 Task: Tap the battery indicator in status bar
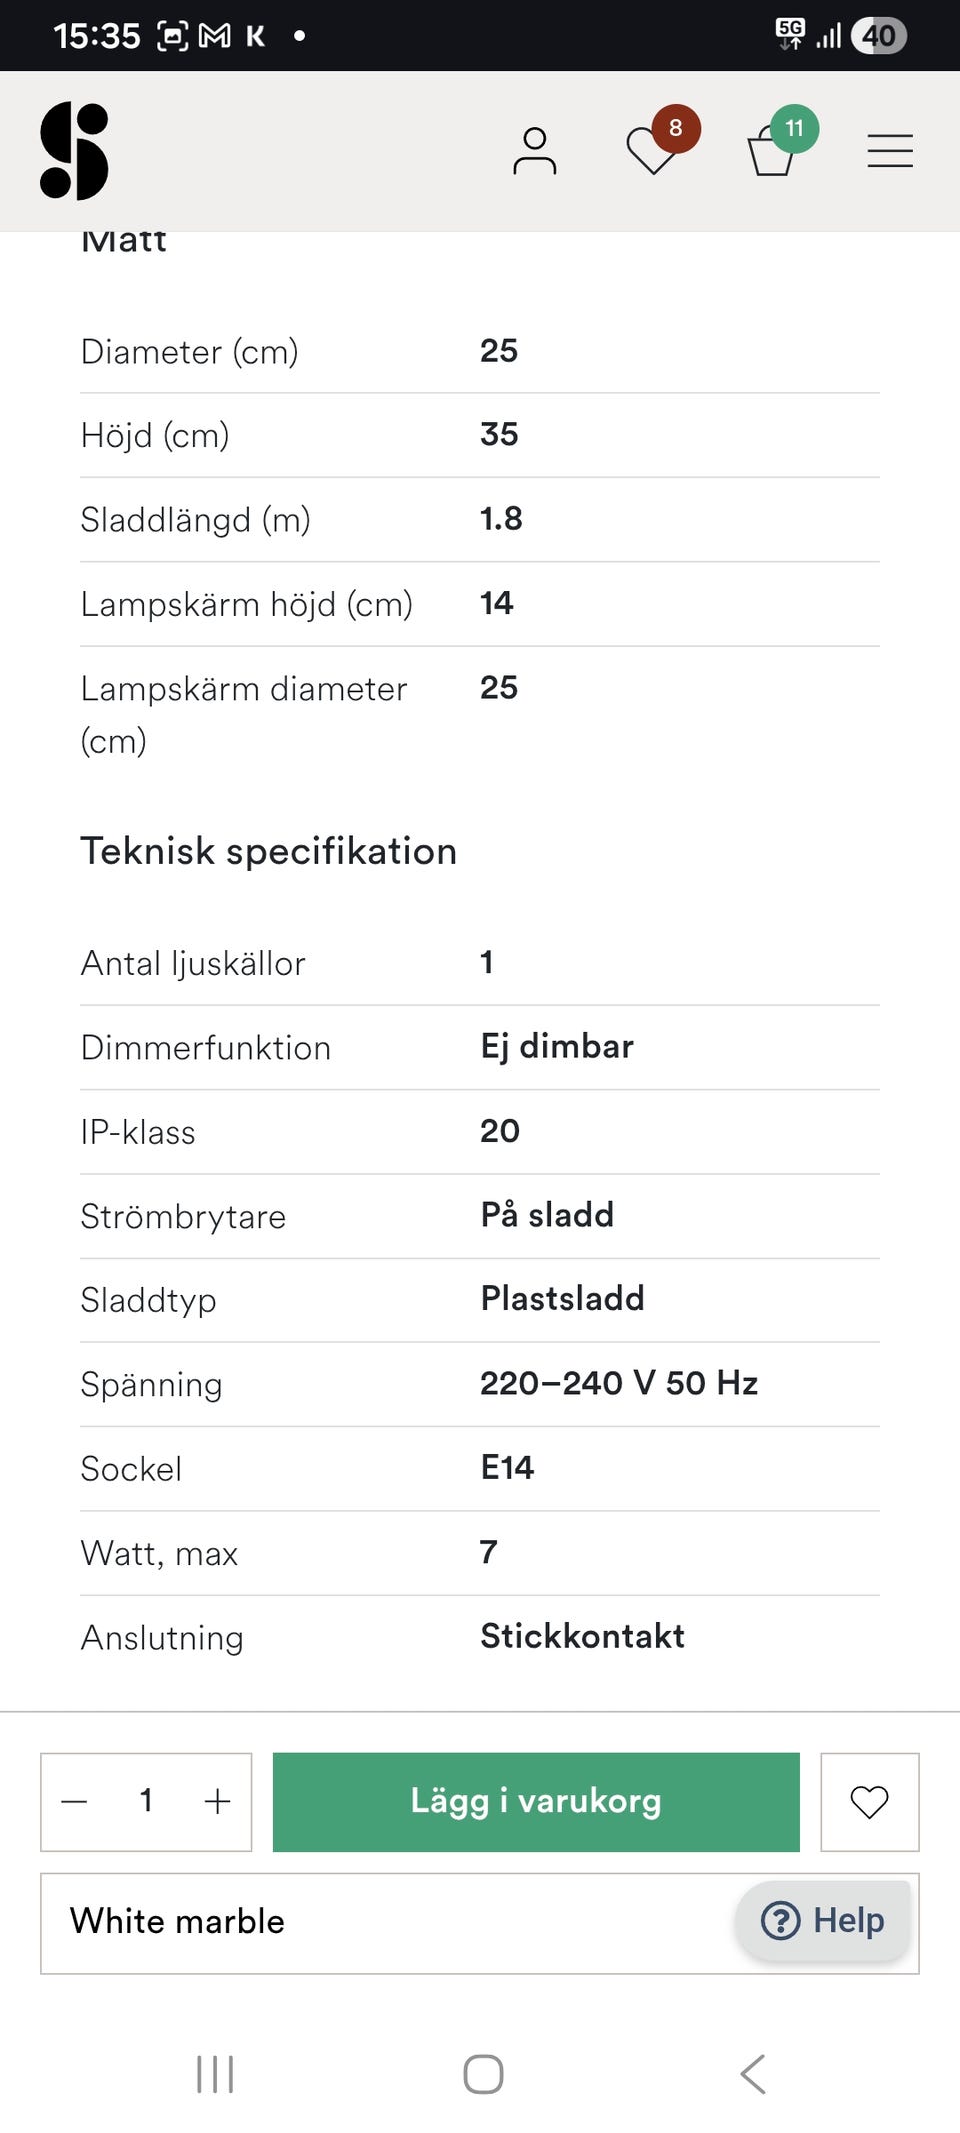tap(879, 36)
